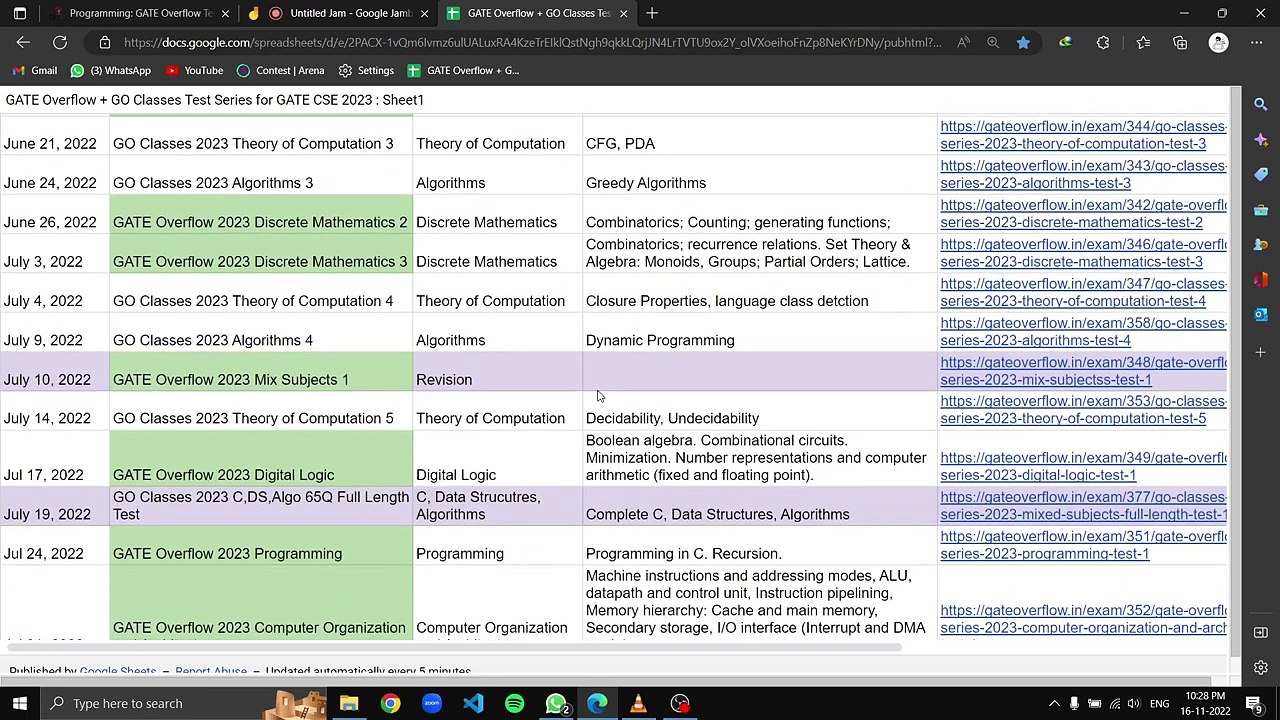Open the WhatsApp bookmark
The image size is (1280, 720).
pyautogui.click(x=111, y=71)
